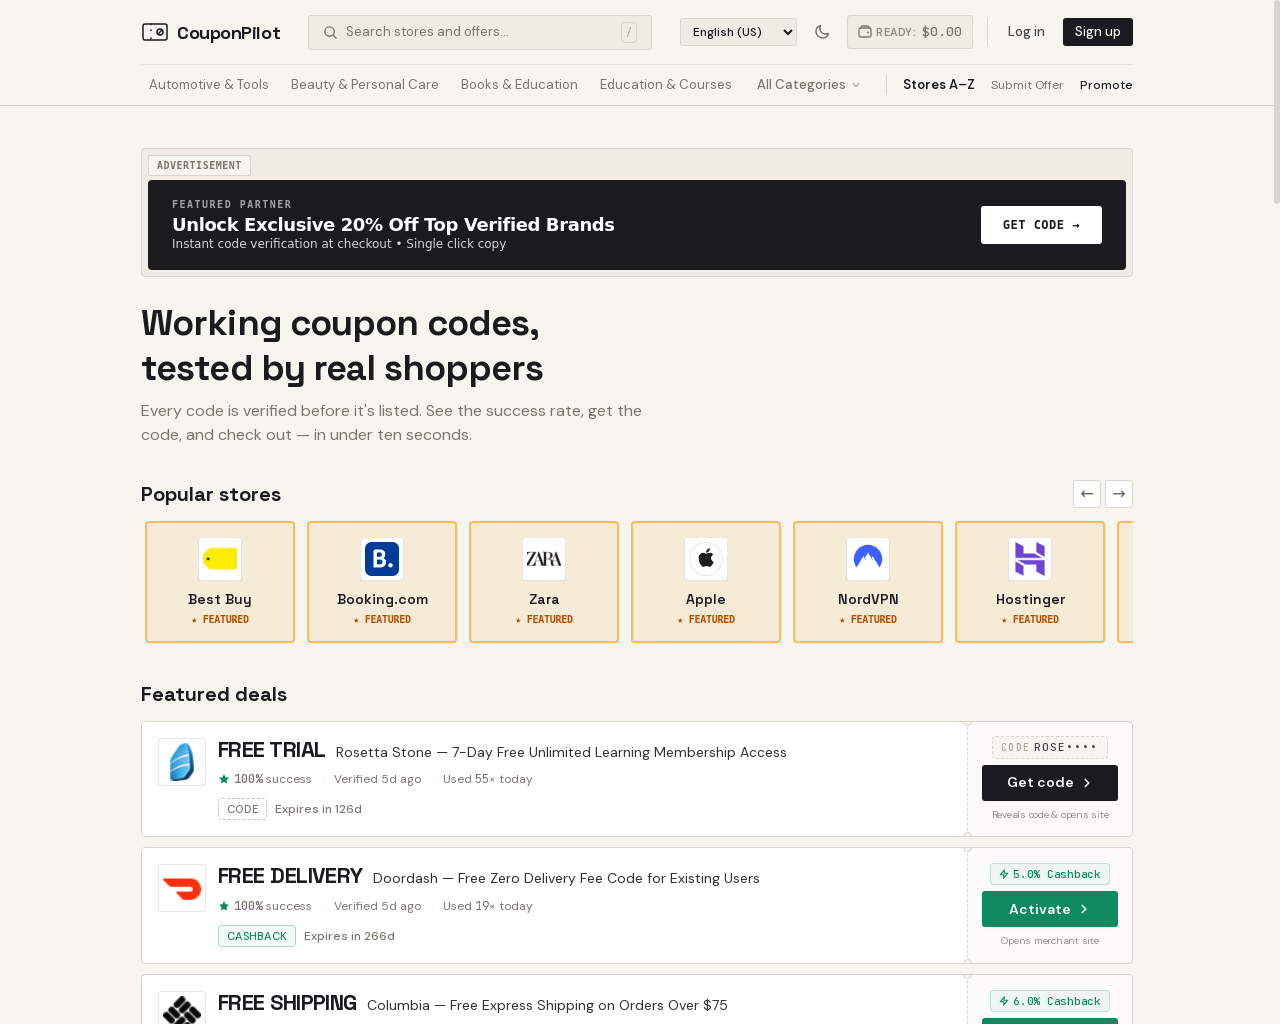Image resolution: width=1280 pixels, height=1024 pixels.
Task: Open the NordVPN store logo
Action: tap(868, 559)
